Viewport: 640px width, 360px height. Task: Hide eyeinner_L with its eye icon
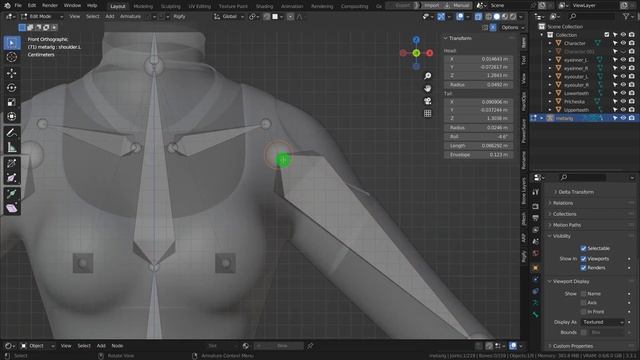[623, 60]
